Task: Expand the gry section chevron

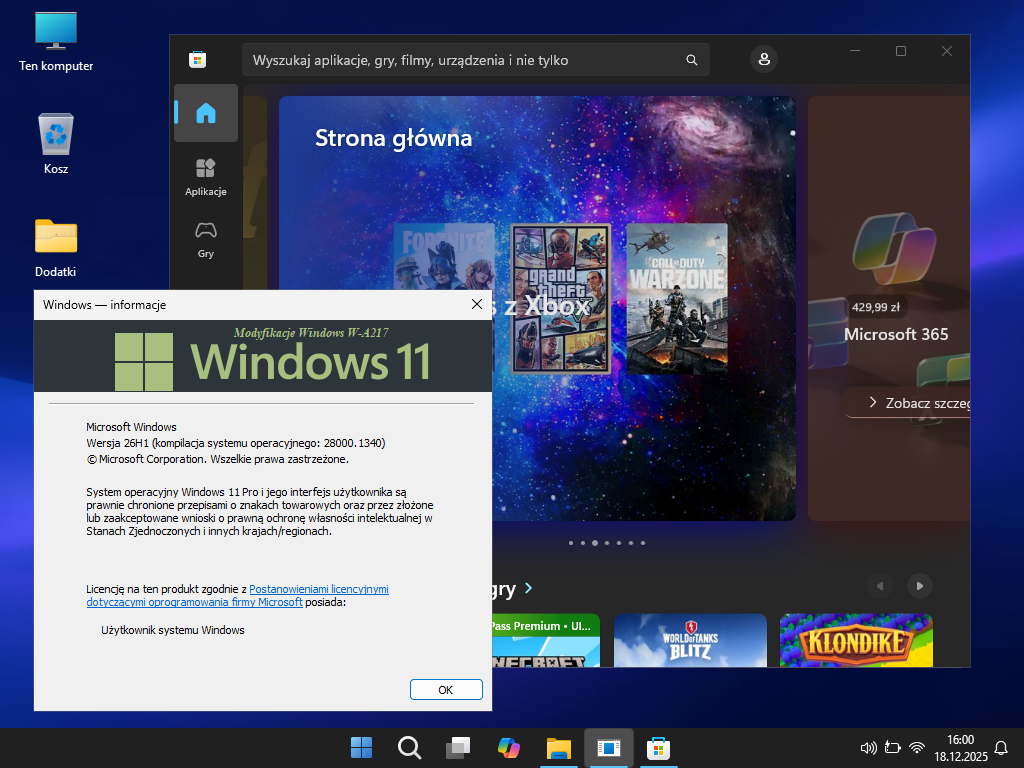Action: 528,588
